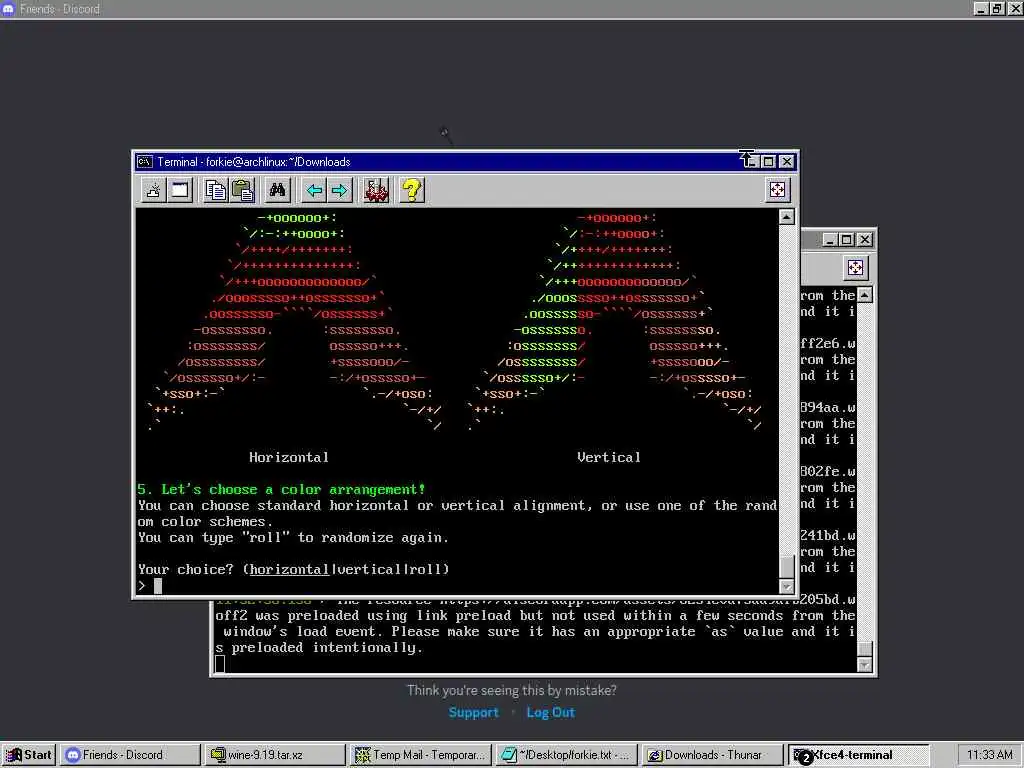
Task: Close the back terminal window
Action: (864, 240)
